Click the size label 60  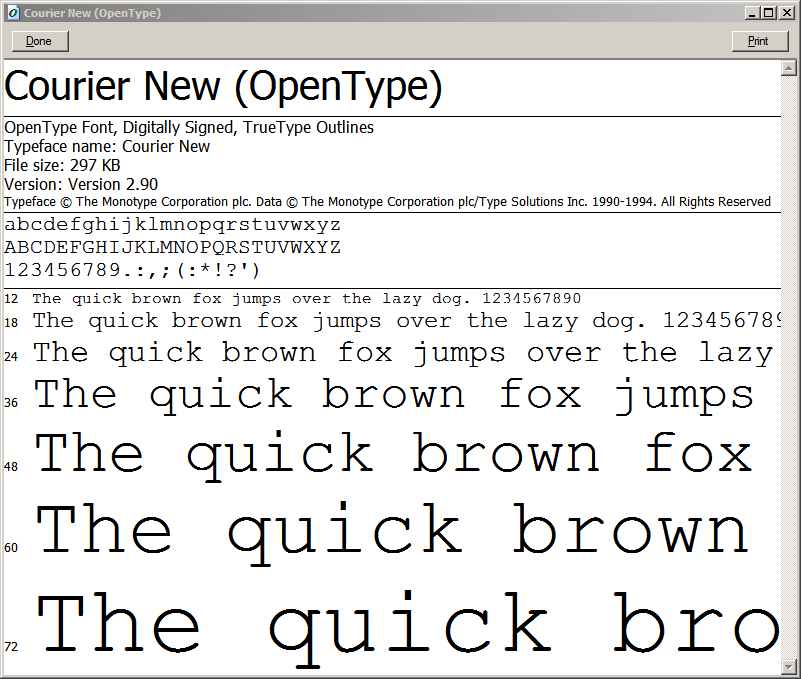11,548
